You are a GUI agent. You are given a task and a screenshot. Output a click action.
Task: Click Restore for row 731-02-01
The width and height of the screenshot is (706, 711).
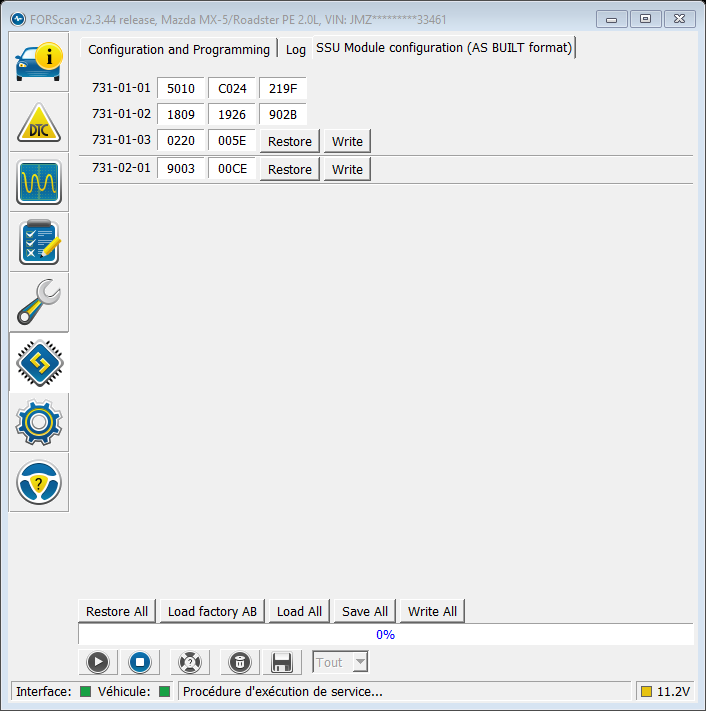(290, 169)
